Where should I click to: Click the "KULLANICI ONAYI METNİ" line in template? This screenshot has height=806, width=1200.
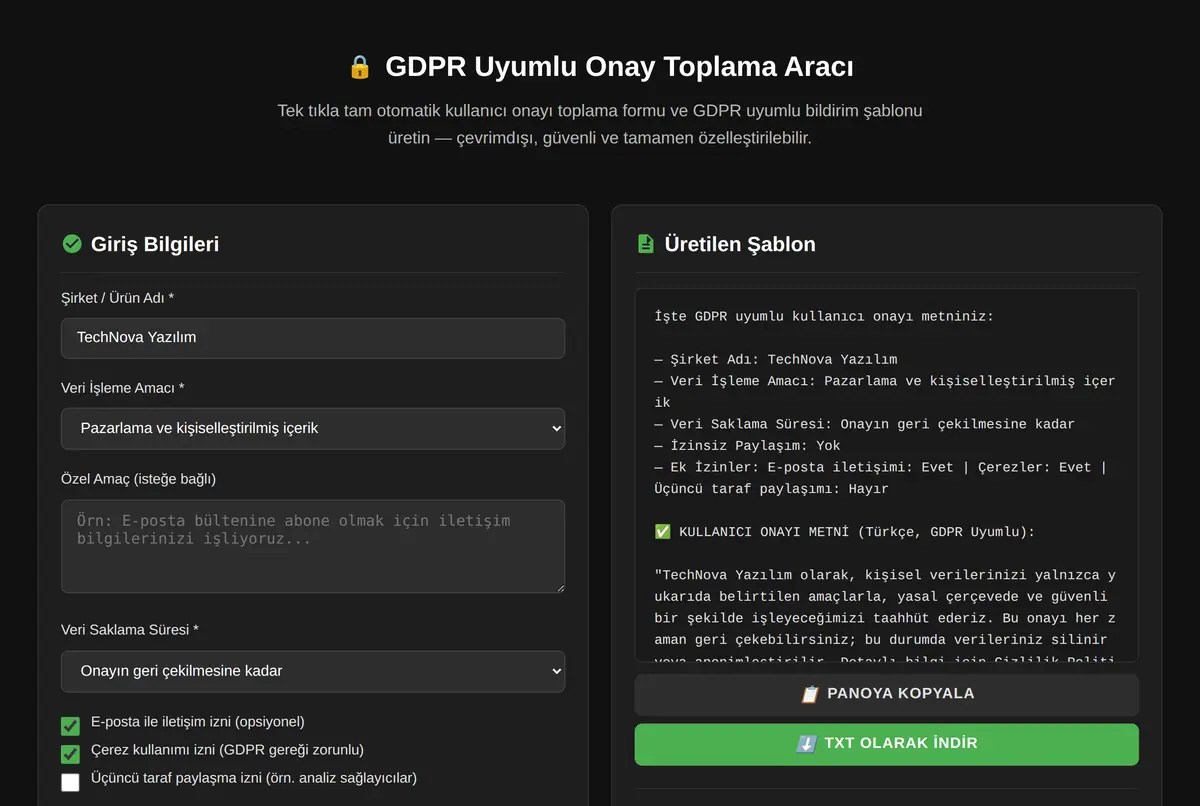[x=844, y=532]
